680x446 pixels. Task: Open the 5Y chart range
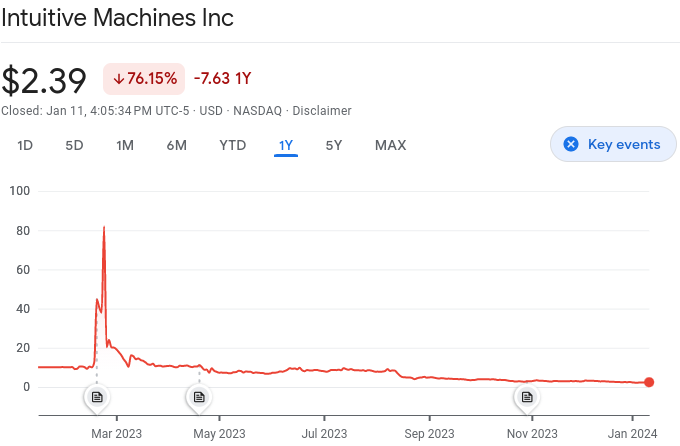[x=334, y=145]
